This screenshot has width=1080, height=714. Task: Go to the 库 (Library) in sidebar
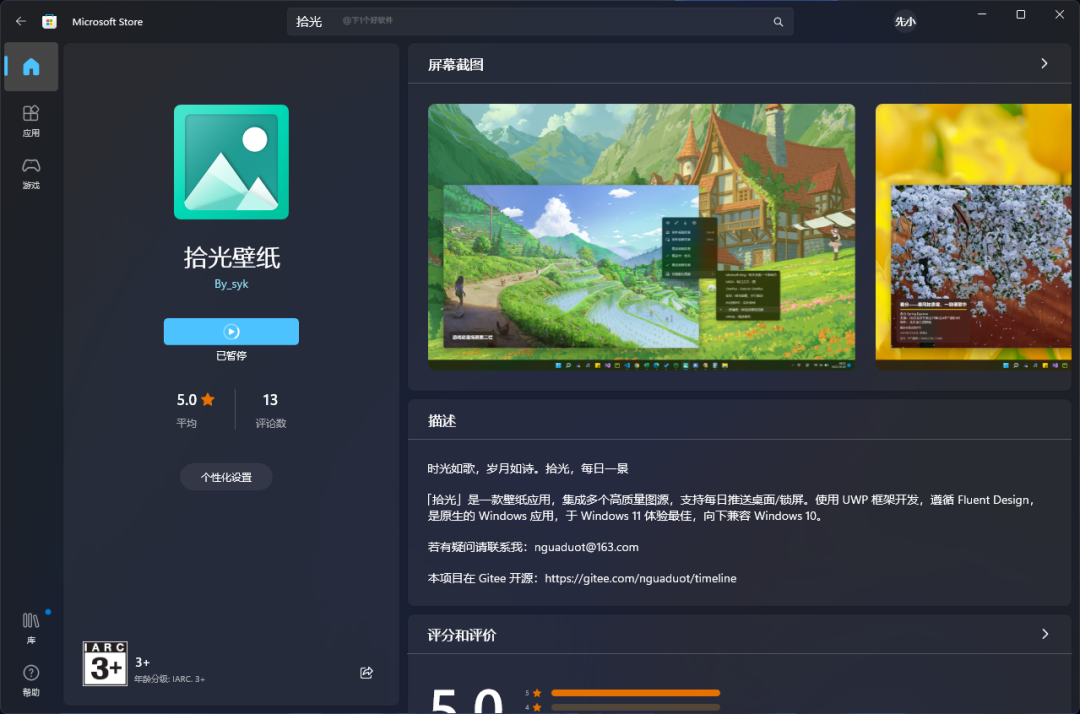point(30,625)
